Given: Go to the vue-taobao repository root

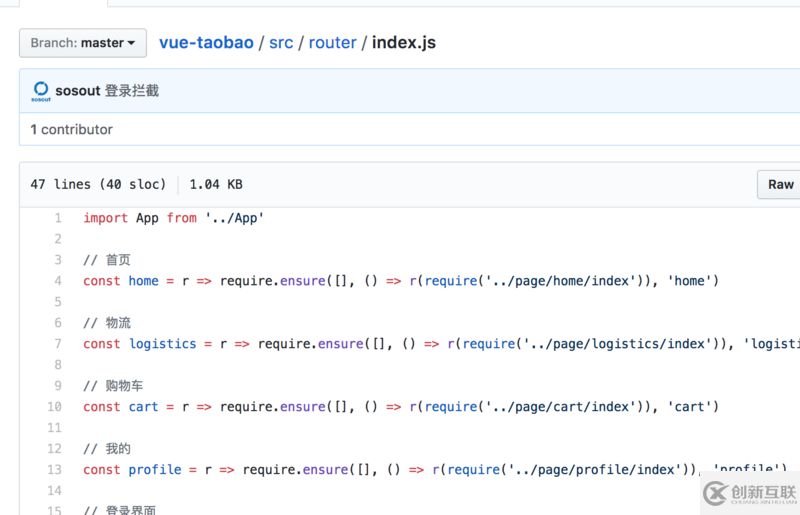Looking at the screenshot, I should 206,43.
